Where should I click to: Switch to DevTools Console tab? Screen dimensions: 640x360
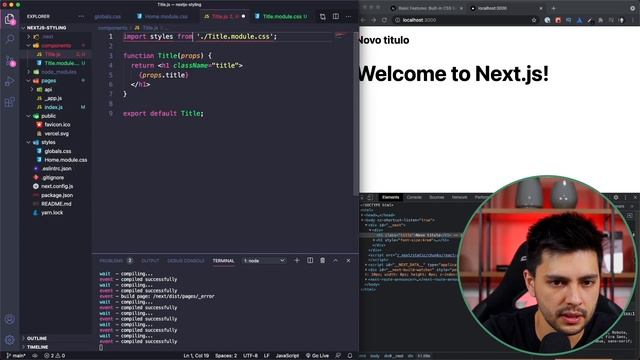[x=414, y=197]
